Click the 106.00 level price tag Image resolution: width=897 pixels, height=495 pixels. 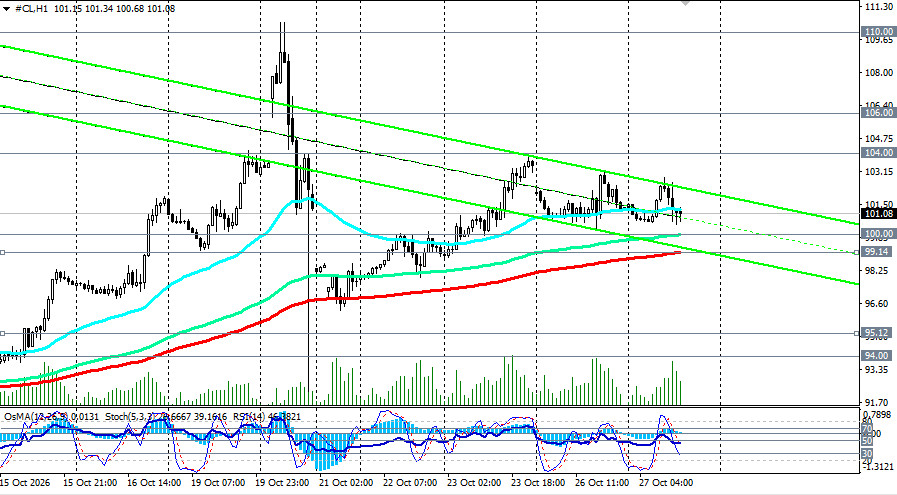tap(878, 113)
